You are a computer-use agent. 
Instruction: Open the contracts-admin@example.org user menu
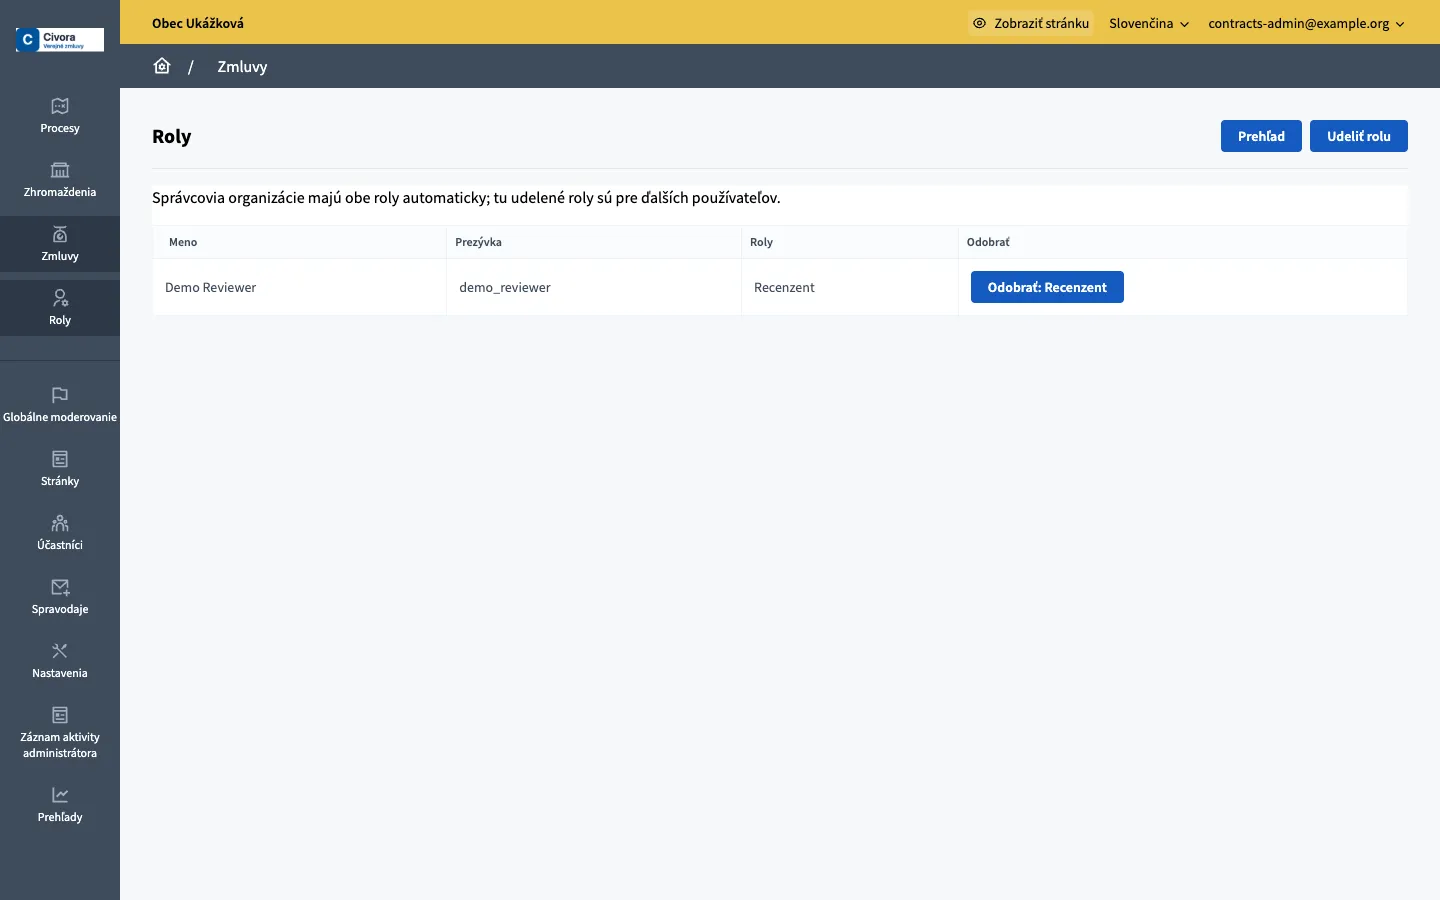point(1306,23)
